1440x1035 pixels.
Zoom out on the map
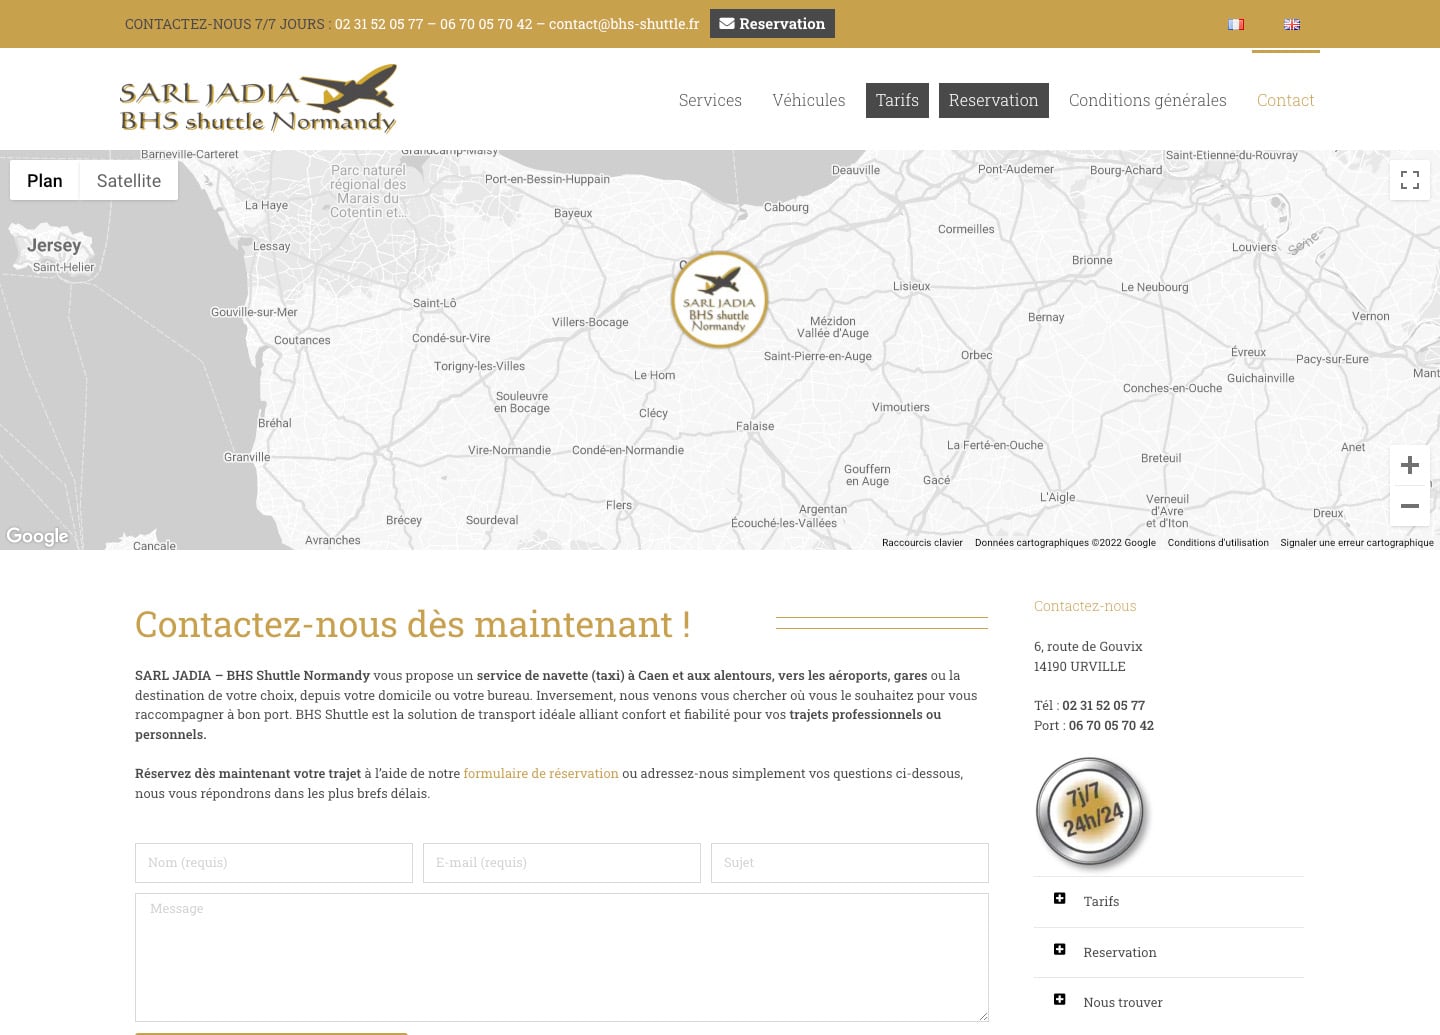pyautogui.click(x=1410, y=506)
